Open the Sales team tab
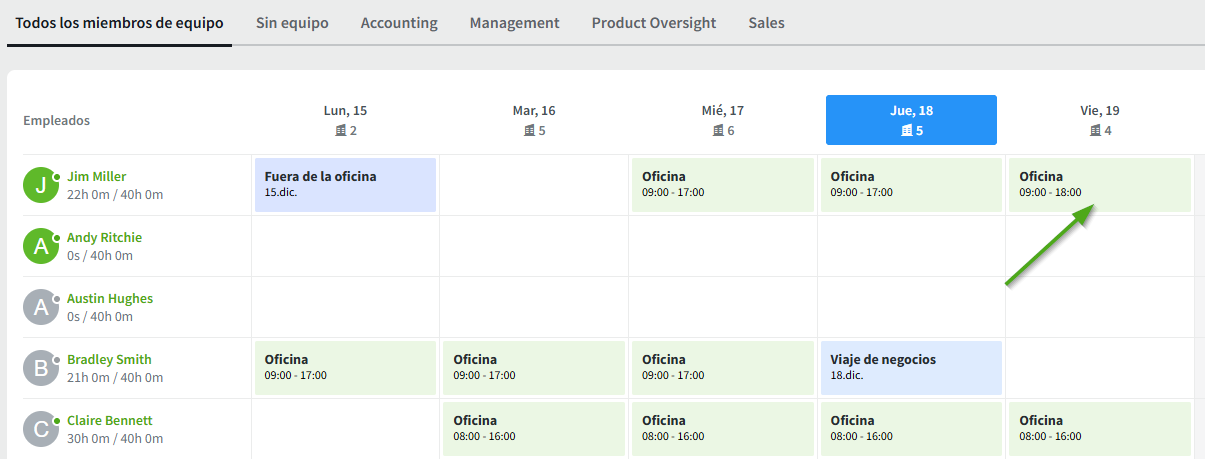 766,23
